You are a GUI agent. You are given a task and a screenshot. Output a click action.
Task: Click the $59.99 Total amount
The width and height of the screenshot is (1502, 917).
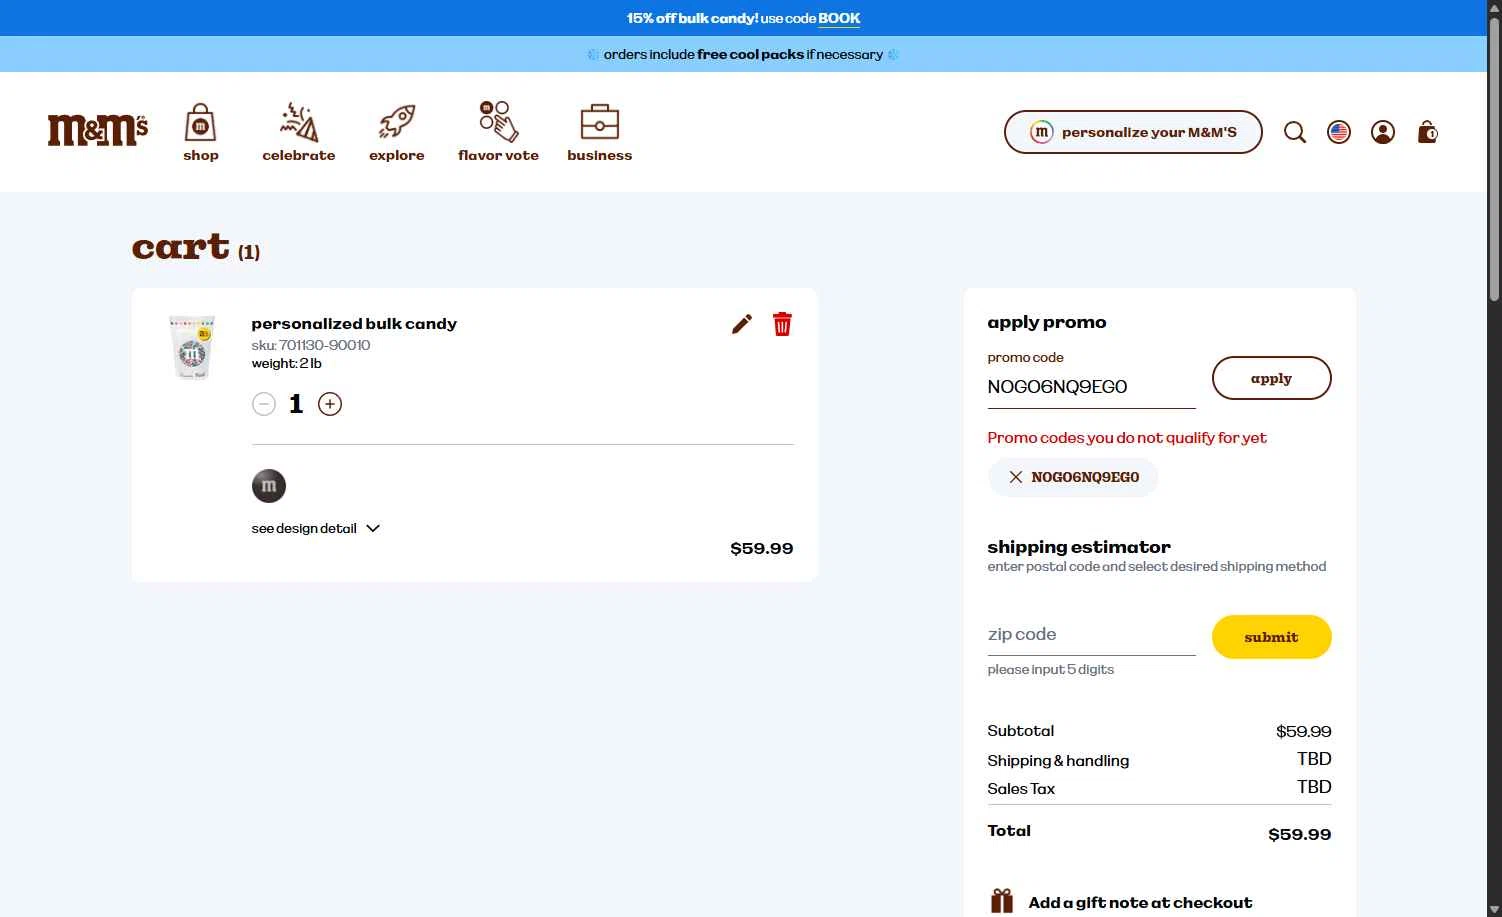(x=1299, y=834)
